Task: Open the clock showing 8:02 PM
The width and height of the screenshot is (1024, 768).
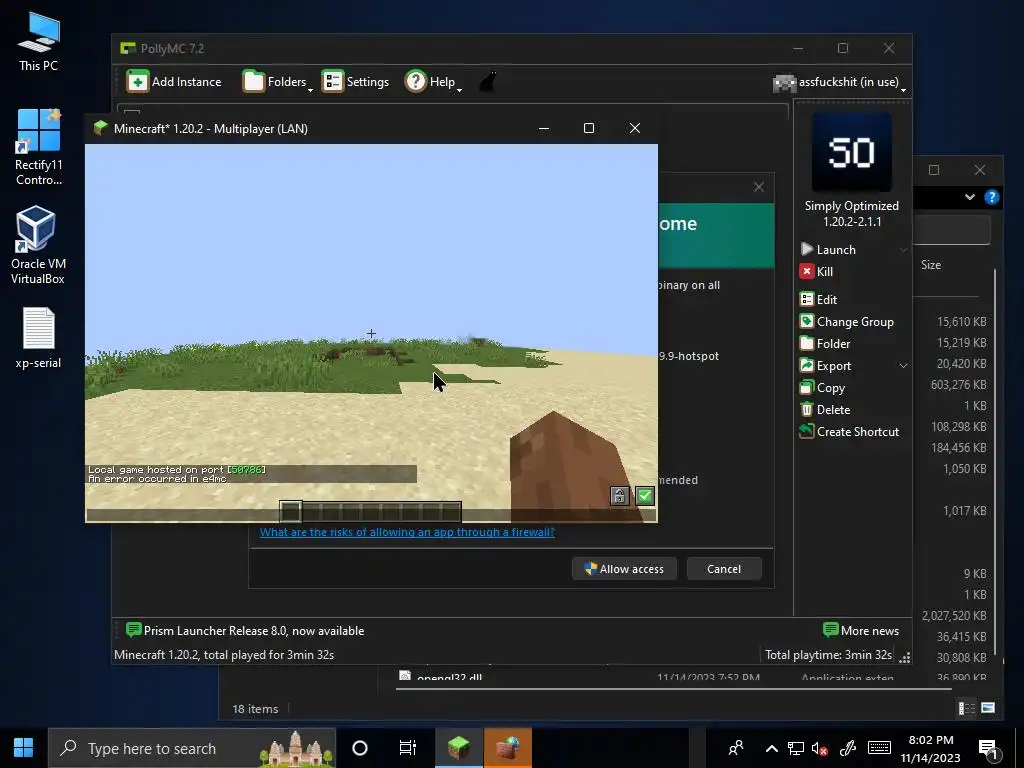Action: click(931, 749)
